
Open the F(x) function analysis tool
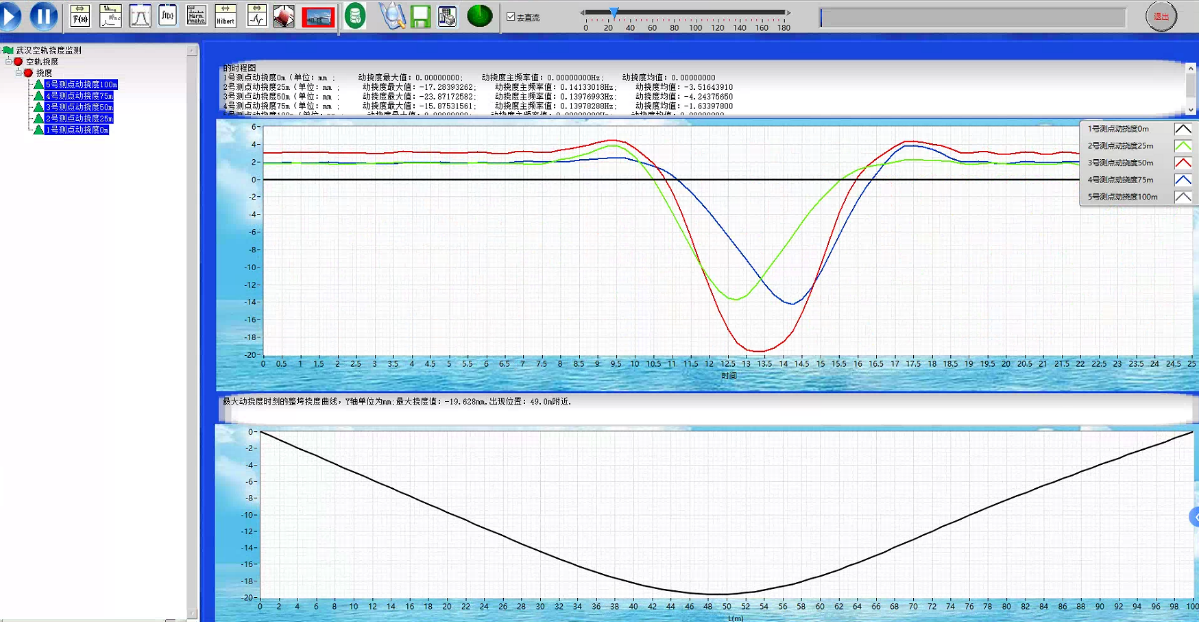(80, 16)
